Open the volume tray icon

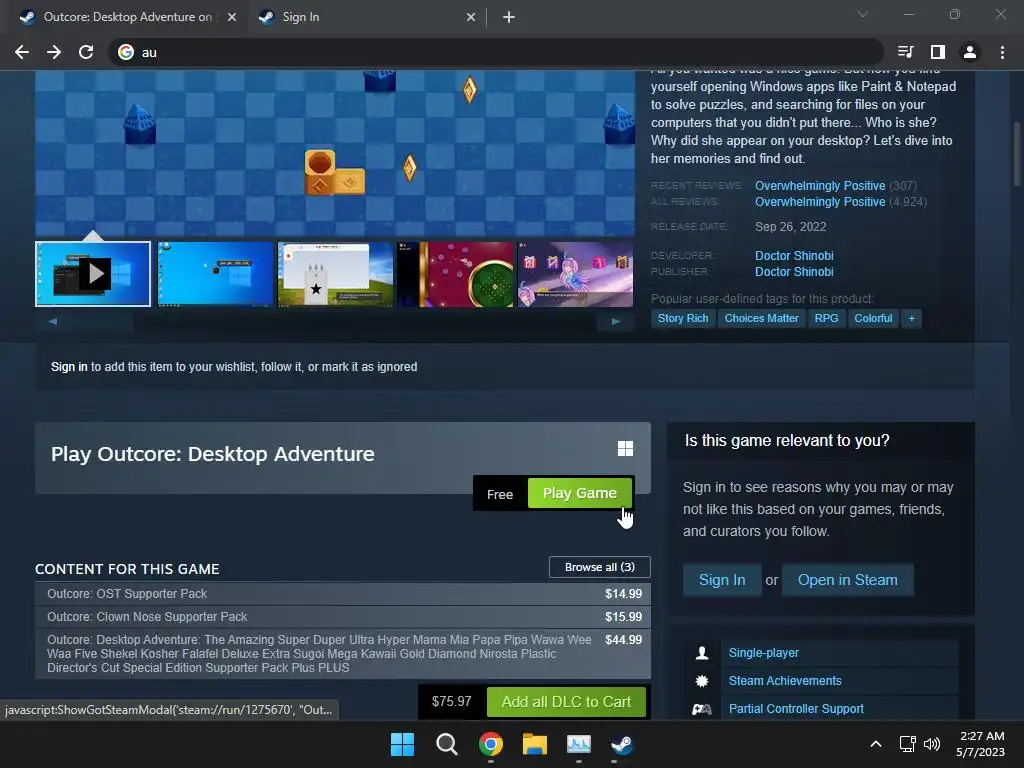(x=932, y=744)
